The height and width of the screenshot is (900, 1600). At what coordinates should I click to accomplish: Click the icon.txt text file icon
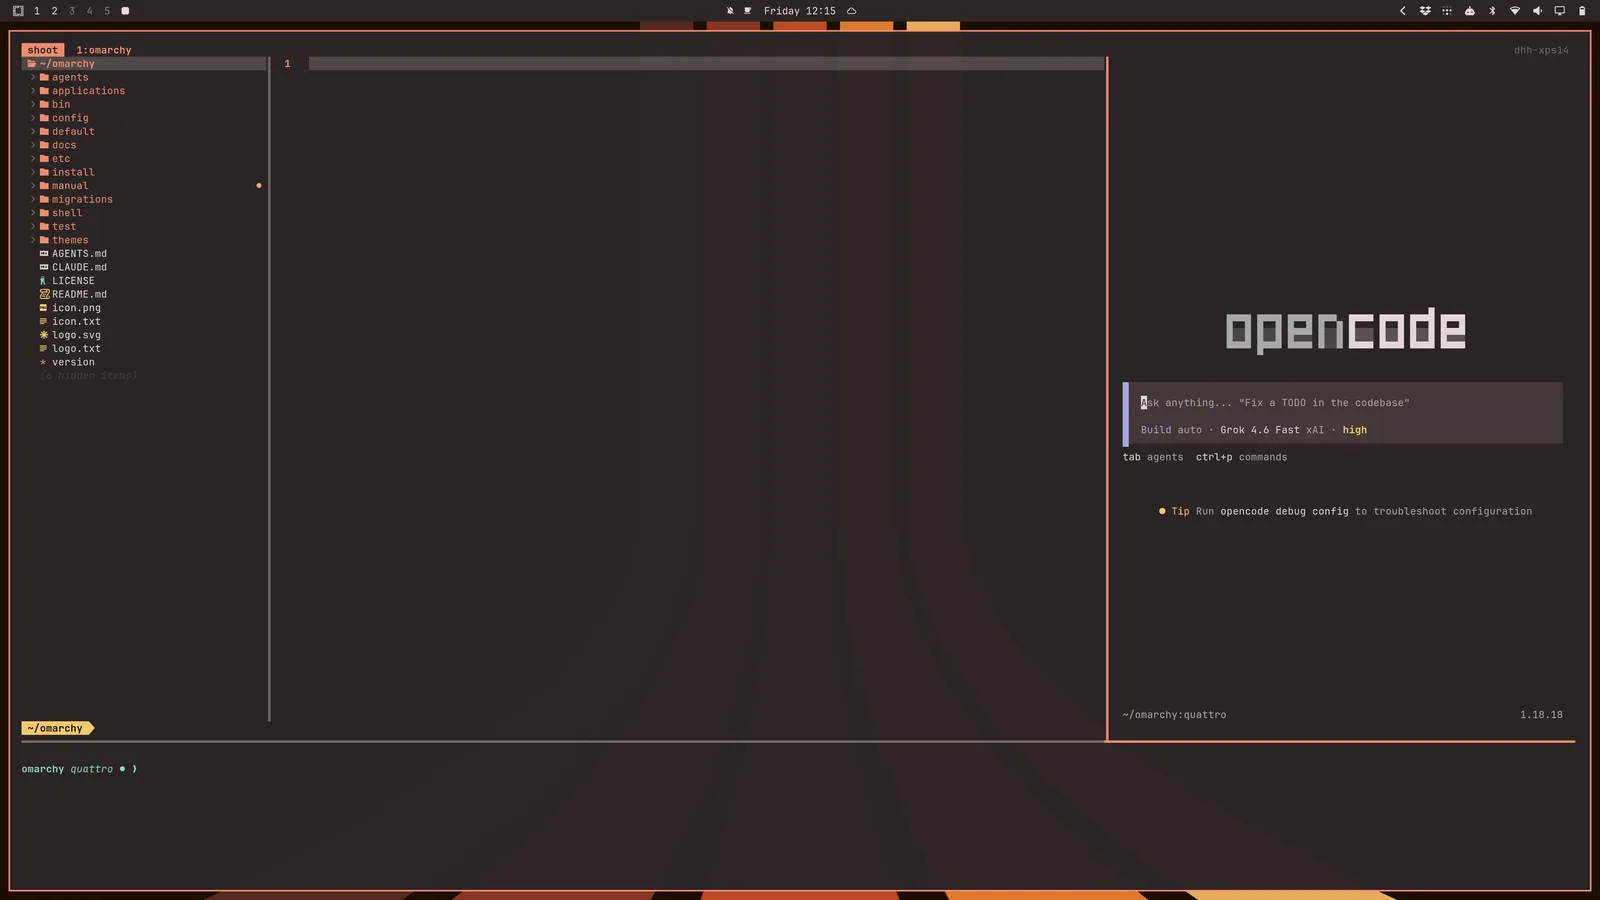(x=44, y=322)
